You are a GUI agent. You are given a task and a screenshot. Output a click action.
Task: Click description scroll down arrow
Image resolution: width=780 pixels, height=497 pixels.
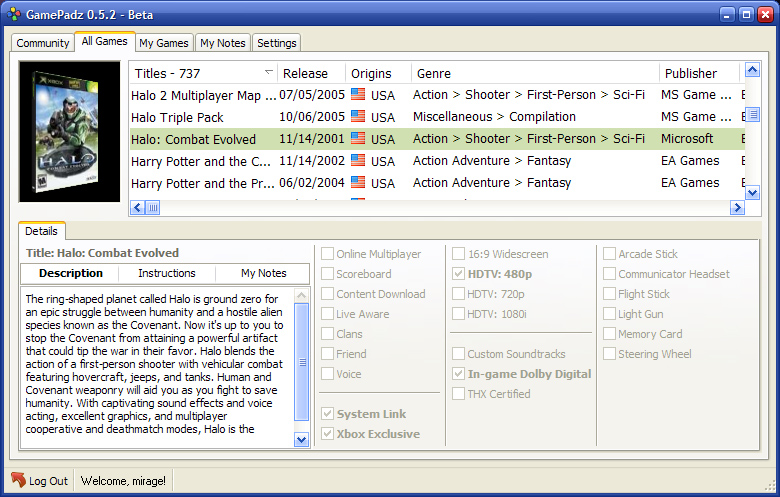pos(301,439)
